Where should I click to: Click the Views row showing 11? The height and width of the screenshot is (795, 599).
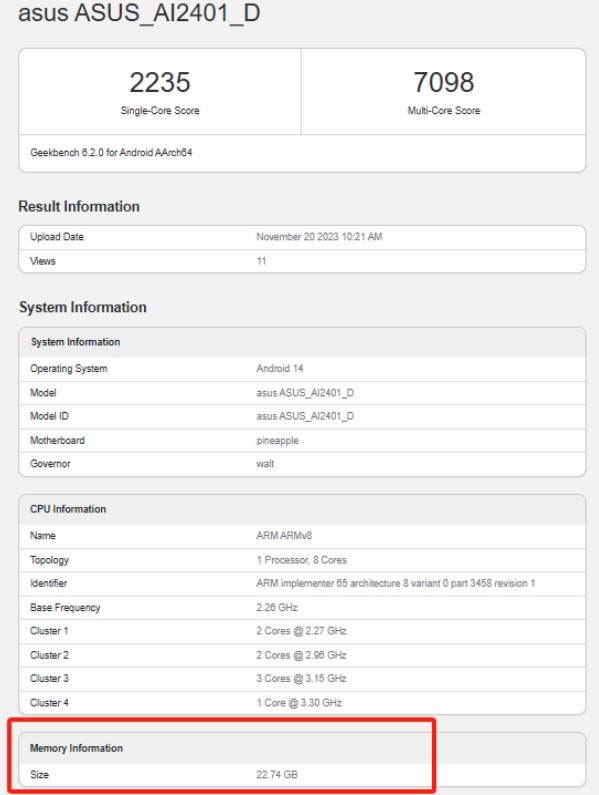pyautogui.click(x=302, y=261)
